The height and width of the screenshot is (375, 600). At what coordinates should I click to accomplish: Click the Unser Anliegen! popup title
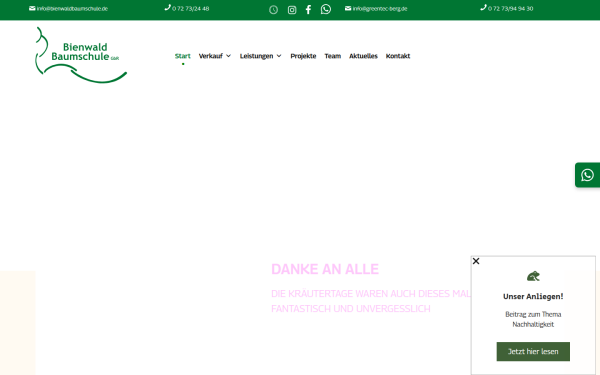point(533,296)
